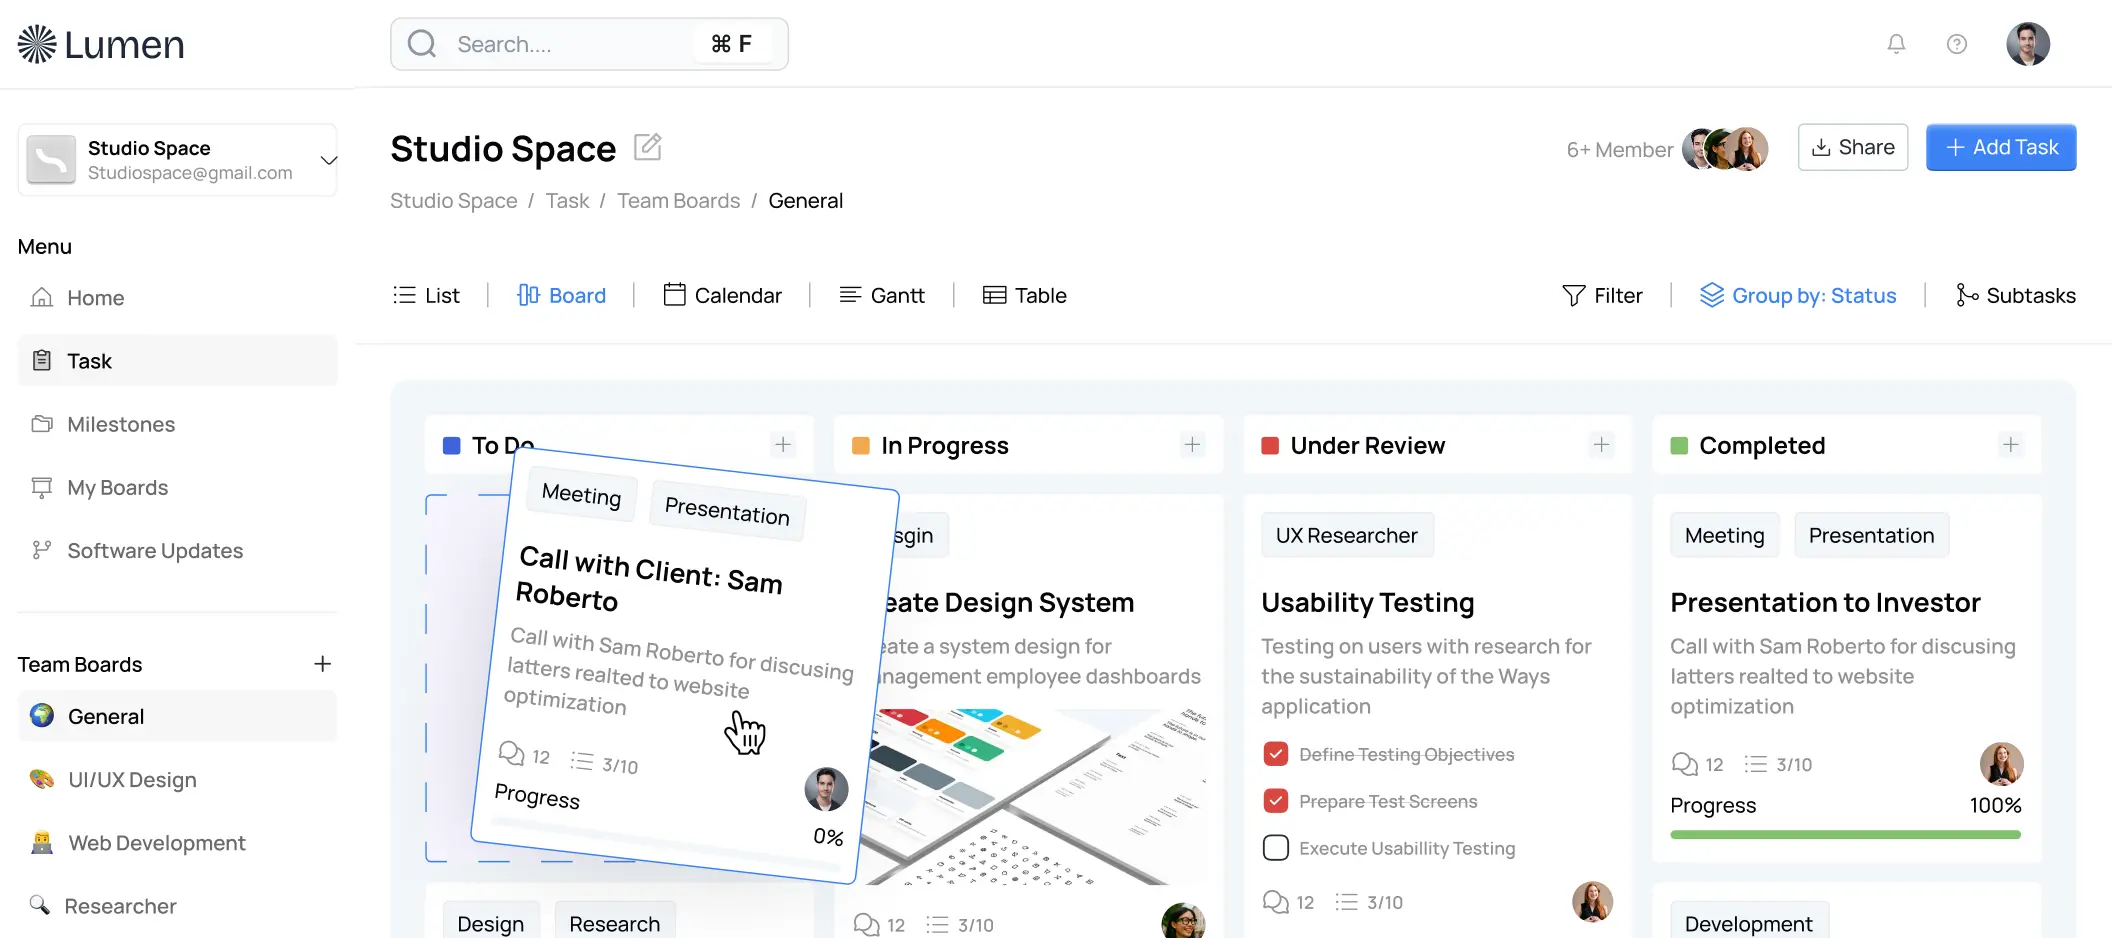
Task: Open the notification bell
Action: [x=1897, y=44]
